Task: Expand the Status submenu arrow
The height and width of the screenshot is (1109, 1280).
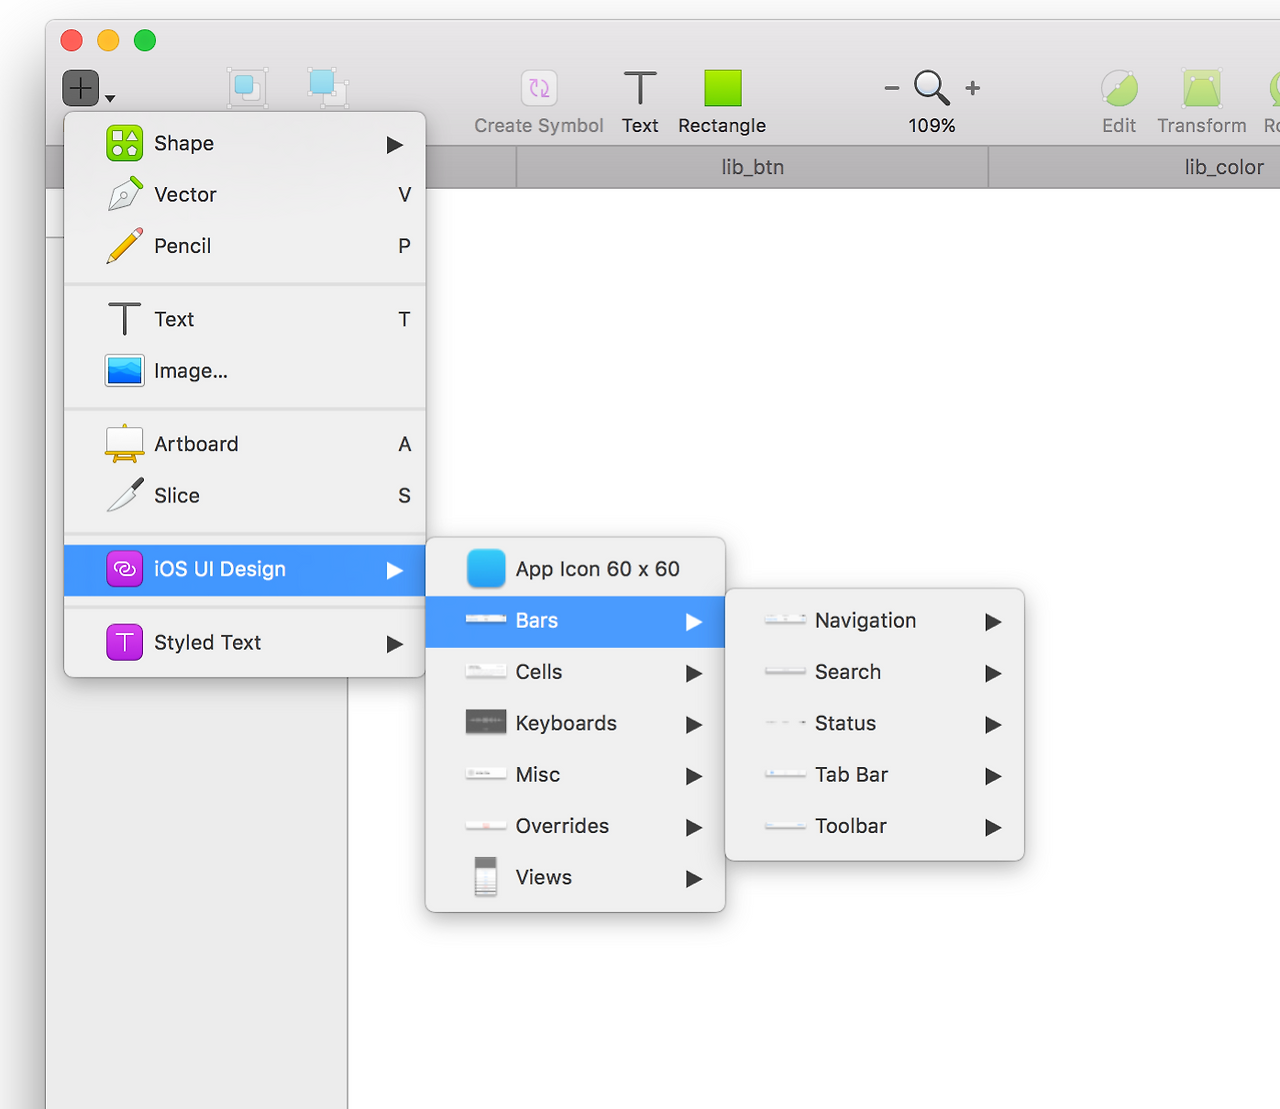Action: [x=993, y=725]
